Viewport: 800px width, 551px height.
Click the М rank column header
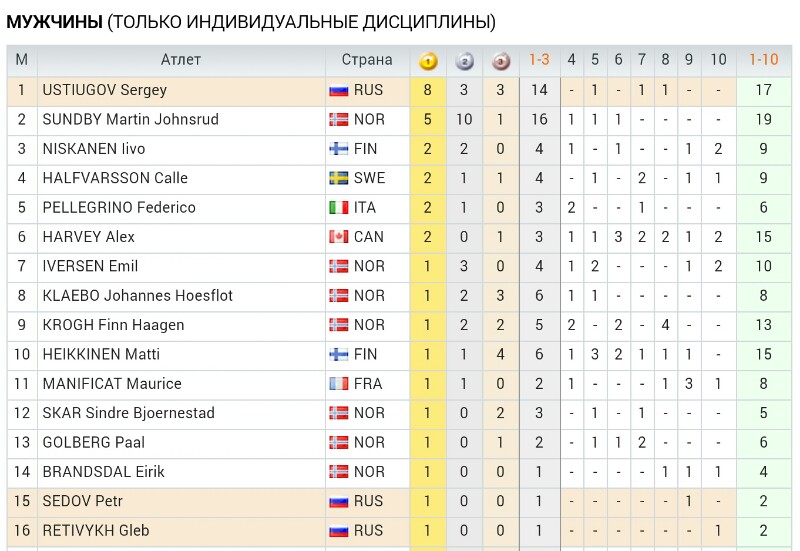click(21, 60)
